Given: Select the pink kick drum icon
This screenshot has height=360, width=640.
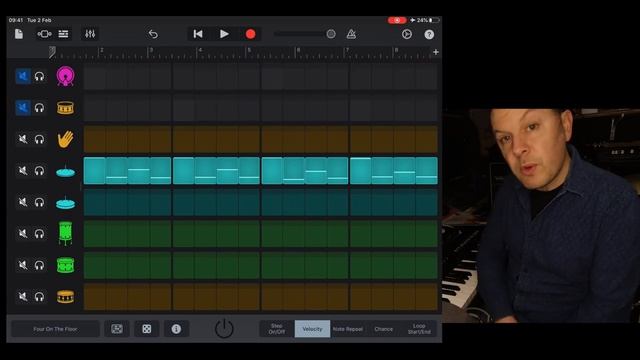Looking at the screenshot, I should [x=65, y=76].
